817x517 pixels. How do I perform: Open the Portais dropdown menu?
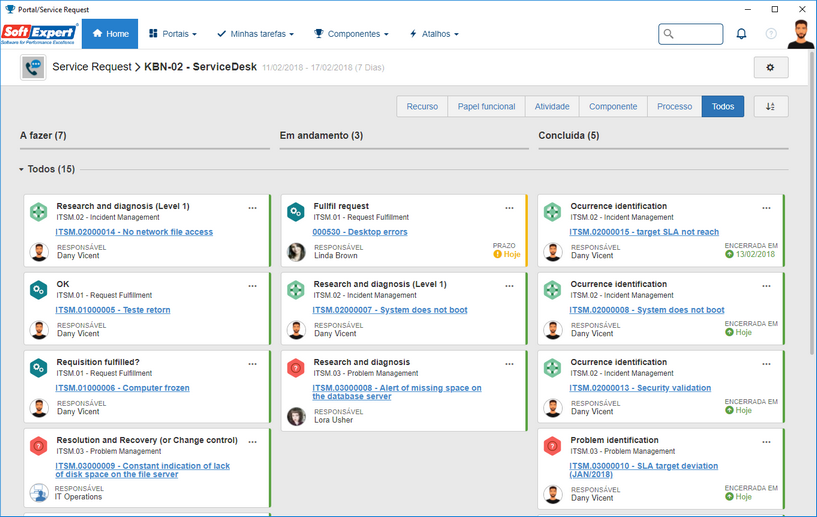(173, 34)
